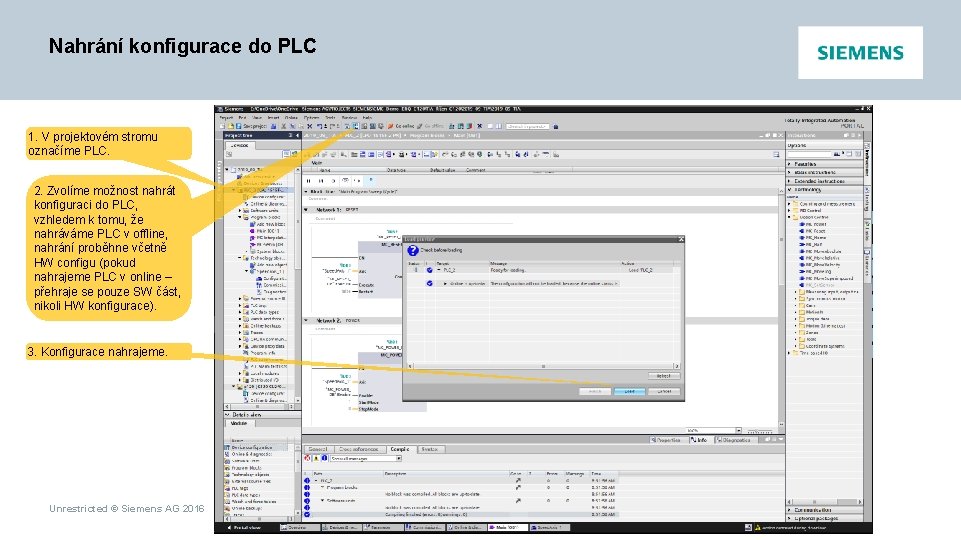Collapse the PLC_2 row in Load preview
The height and width of the screenshot is (540, 961).
pyautogui.click(x=439, y=270)
